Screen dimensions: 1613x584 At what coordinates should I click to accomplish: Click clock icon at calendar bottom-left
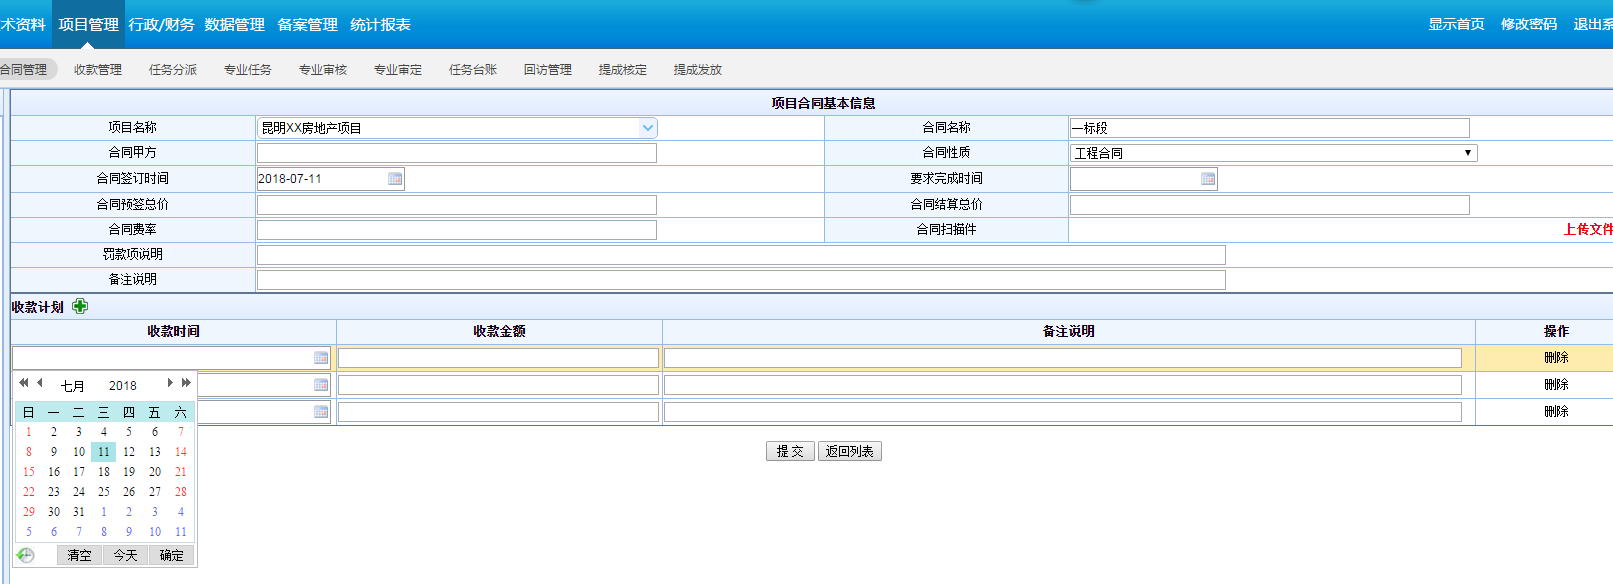tap(26, 555)
